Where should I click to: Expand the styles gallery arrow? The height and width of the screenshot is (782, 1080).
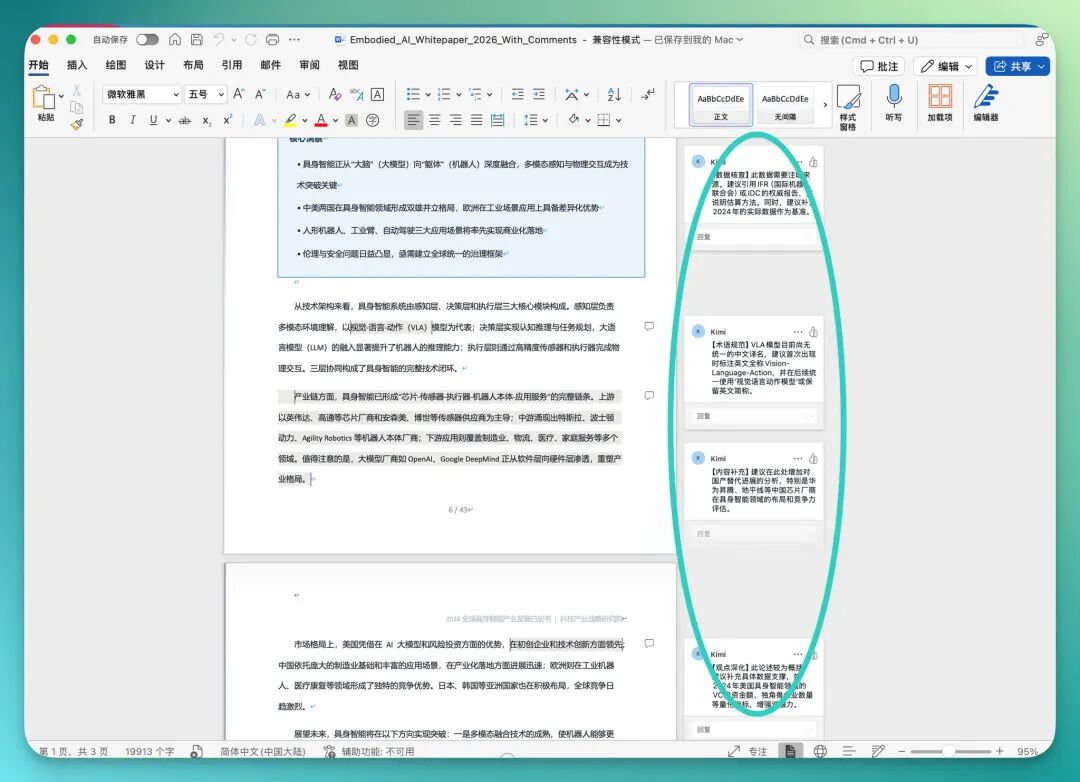click(x=824, y=105)
